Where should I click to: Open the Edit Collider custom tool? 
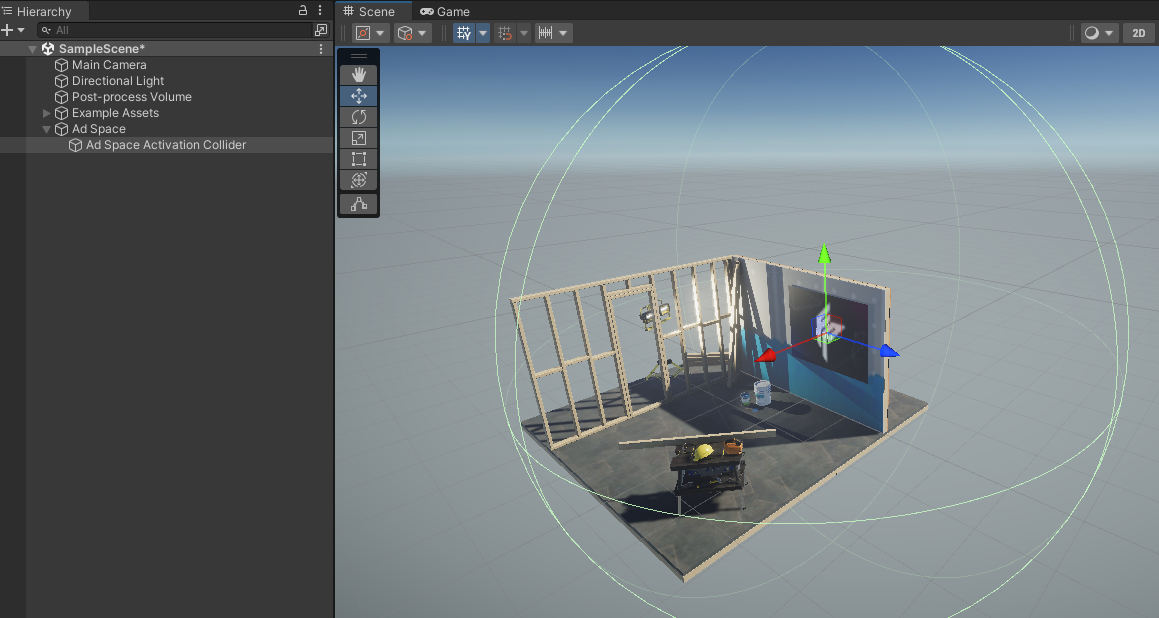coord(358,205)
